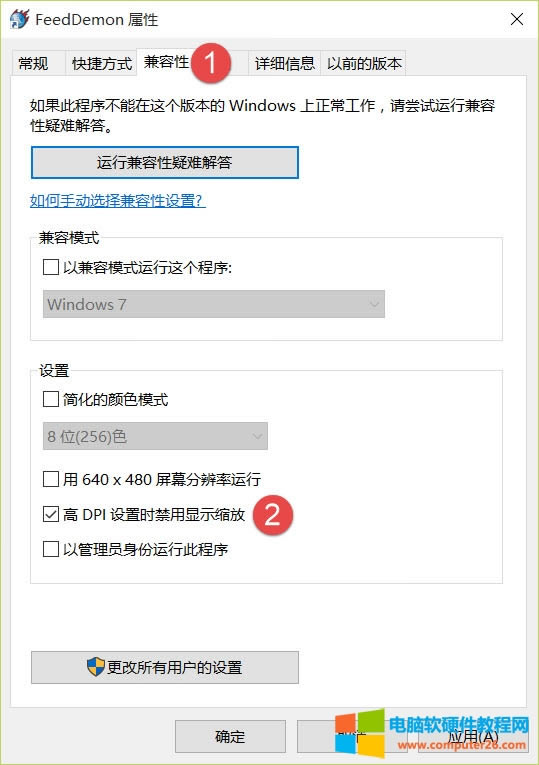Click the red circle marker numbered 2
The width and height of the screenshot is (539, 765).
(x=273, y=515)
